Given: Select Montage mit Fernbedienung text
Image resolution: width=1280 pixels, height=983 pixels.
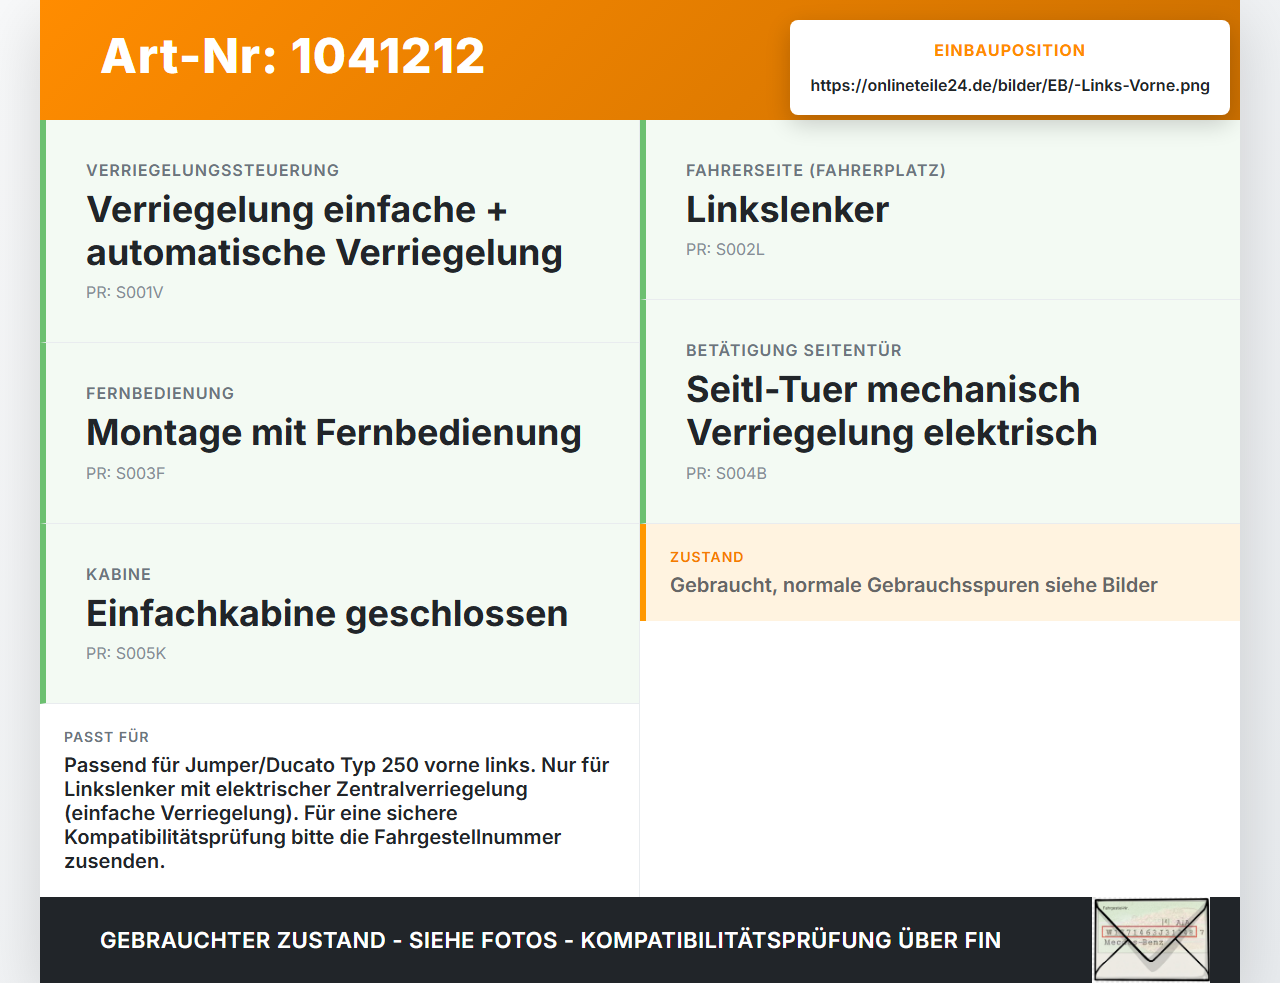Looking at the screenshot, I should 334,433.
